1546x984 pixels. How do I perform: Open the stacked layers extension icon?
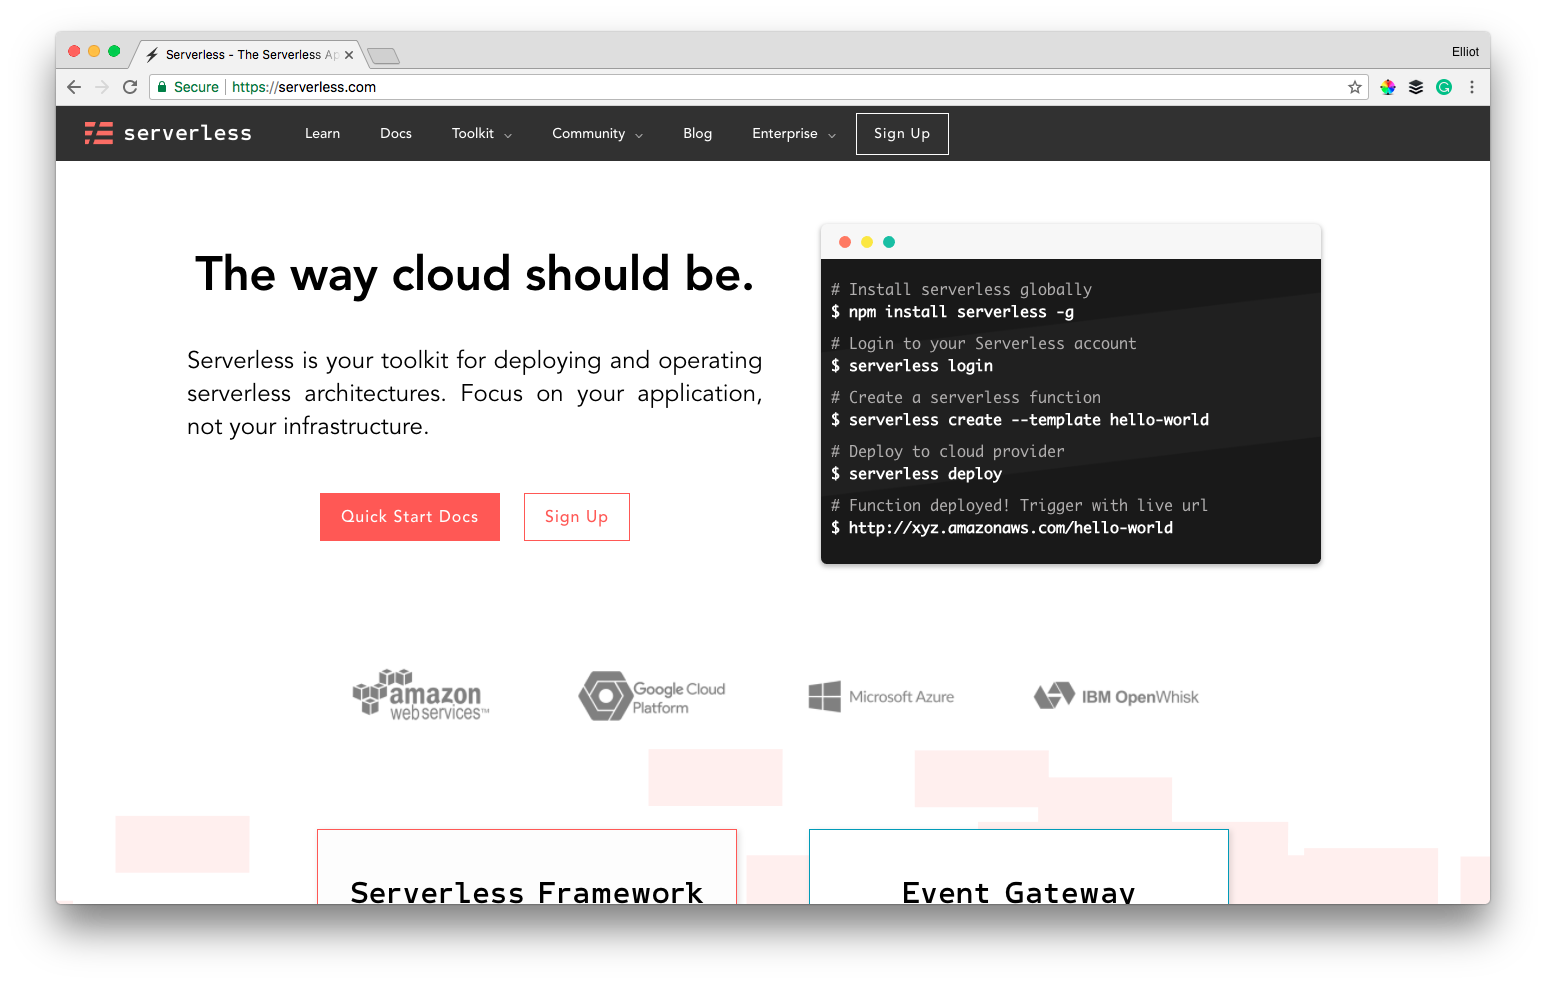point(1416,87)
